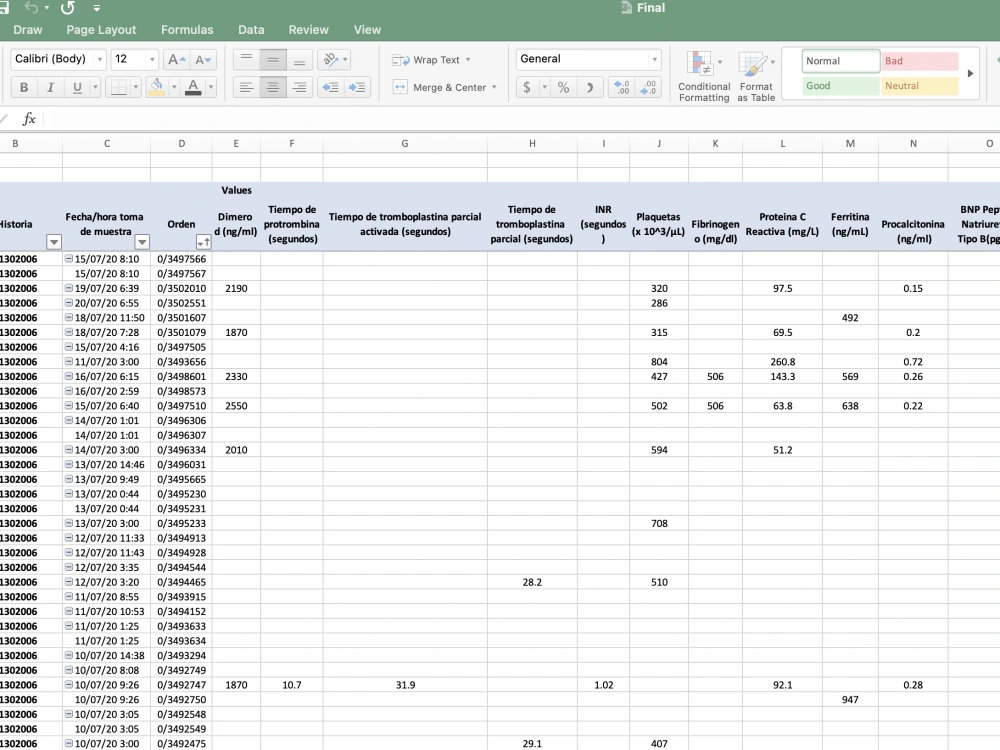The width and height of the screenshot is (1000, 750).
Task: Toggle Italic formatting
Action: pyautogui.click(x=50, y=87)
